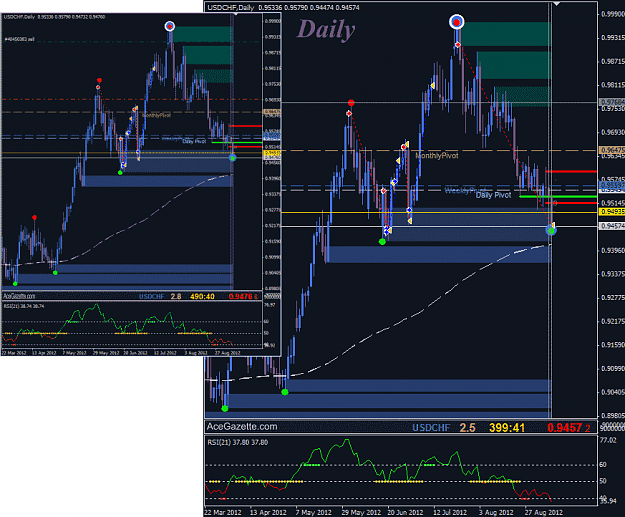Click the 29 May 2012 date on the large chart
The width and height of the screenshot is (625, 517).
coord(361,512)
